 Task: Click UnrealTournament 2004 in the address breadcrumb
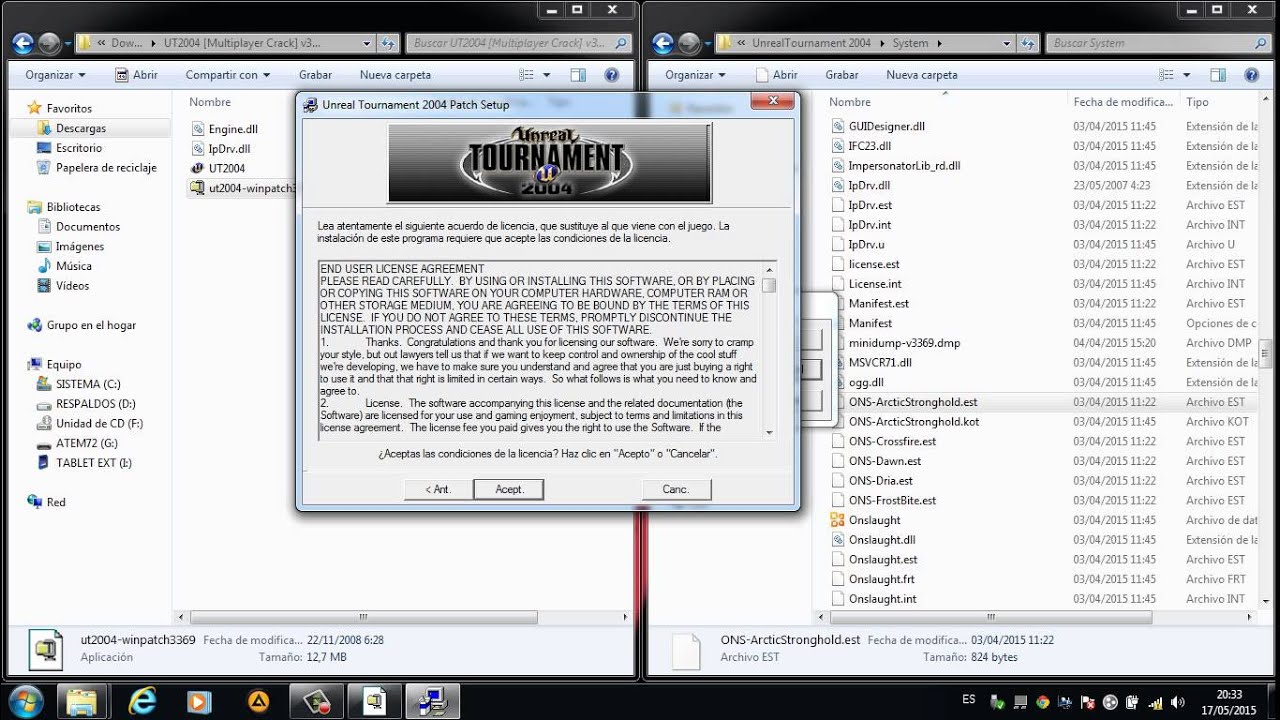pyautogui.click(x=810, y=43)
